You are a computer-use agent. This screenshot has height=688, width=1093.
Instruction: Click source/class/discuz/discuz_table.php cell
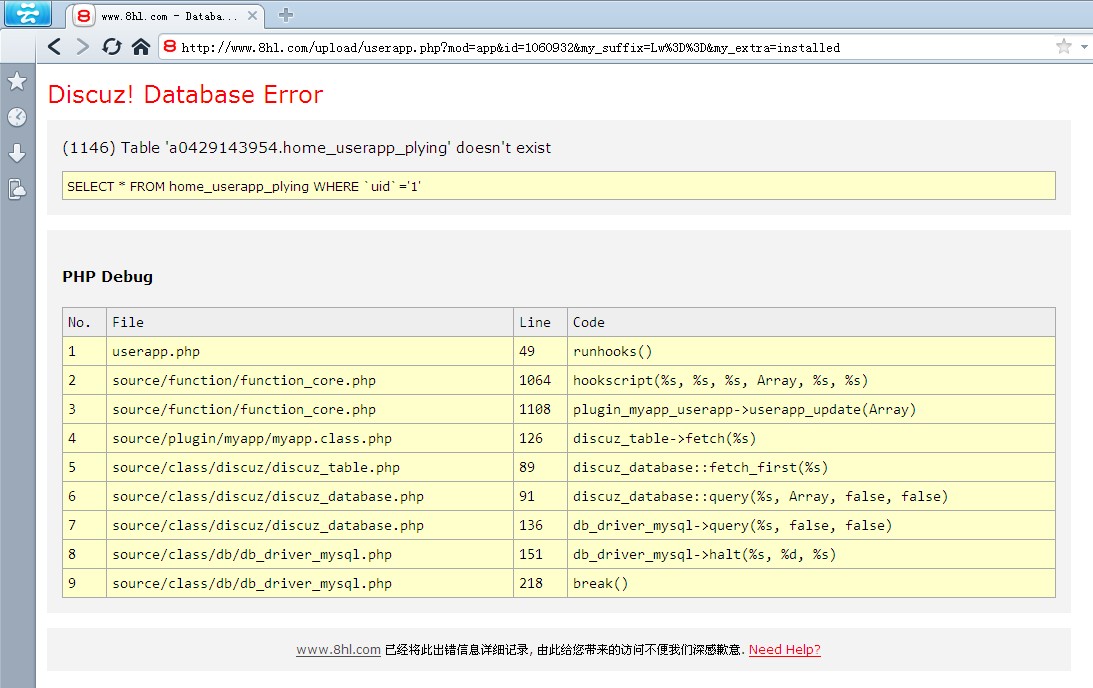(309, 468)
